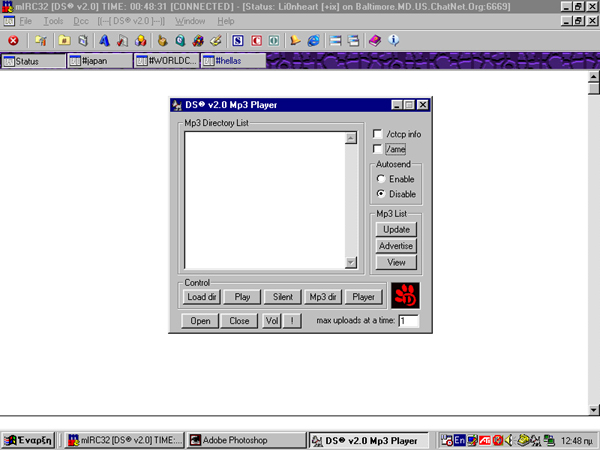Click the clock timer toolbar icon
This screenshot has height=450, width=600.
(x=180, y=41)
